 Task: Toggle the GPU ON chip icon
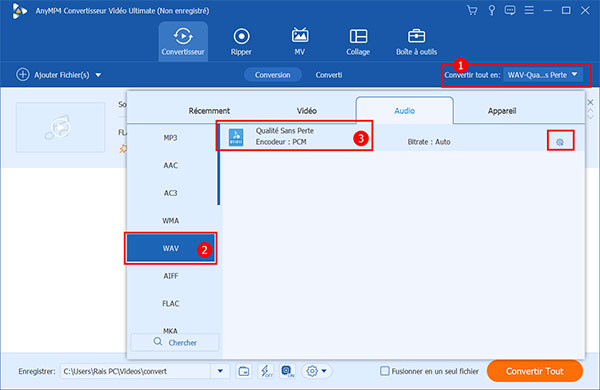[287, 371]
